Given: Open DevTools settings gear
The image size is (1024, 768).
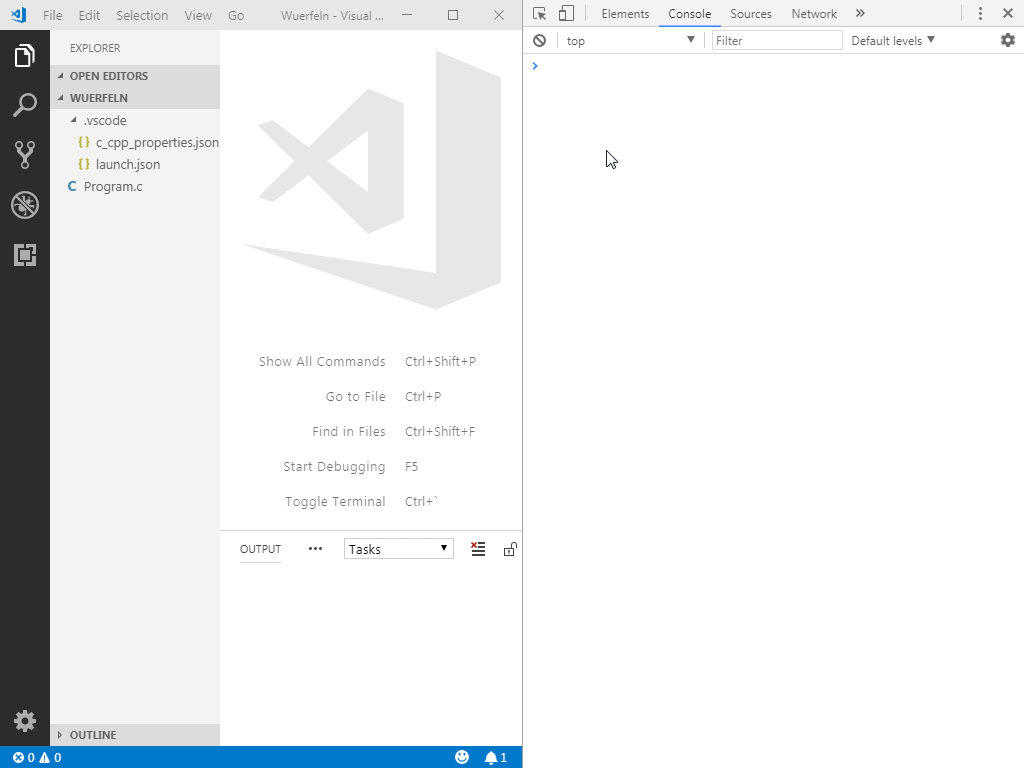Looking at the screenshot, I should [1007, 40].
